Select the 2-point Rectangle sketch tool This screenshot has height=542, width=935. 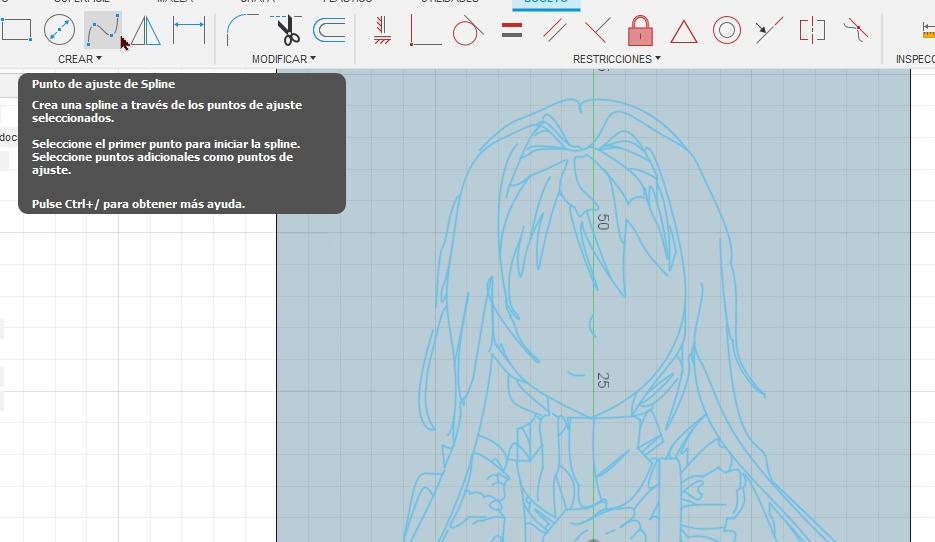click(16, 29)
